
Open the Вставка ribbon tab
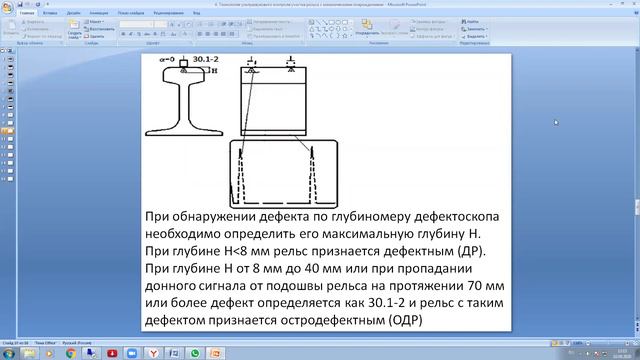pos(50,13)
